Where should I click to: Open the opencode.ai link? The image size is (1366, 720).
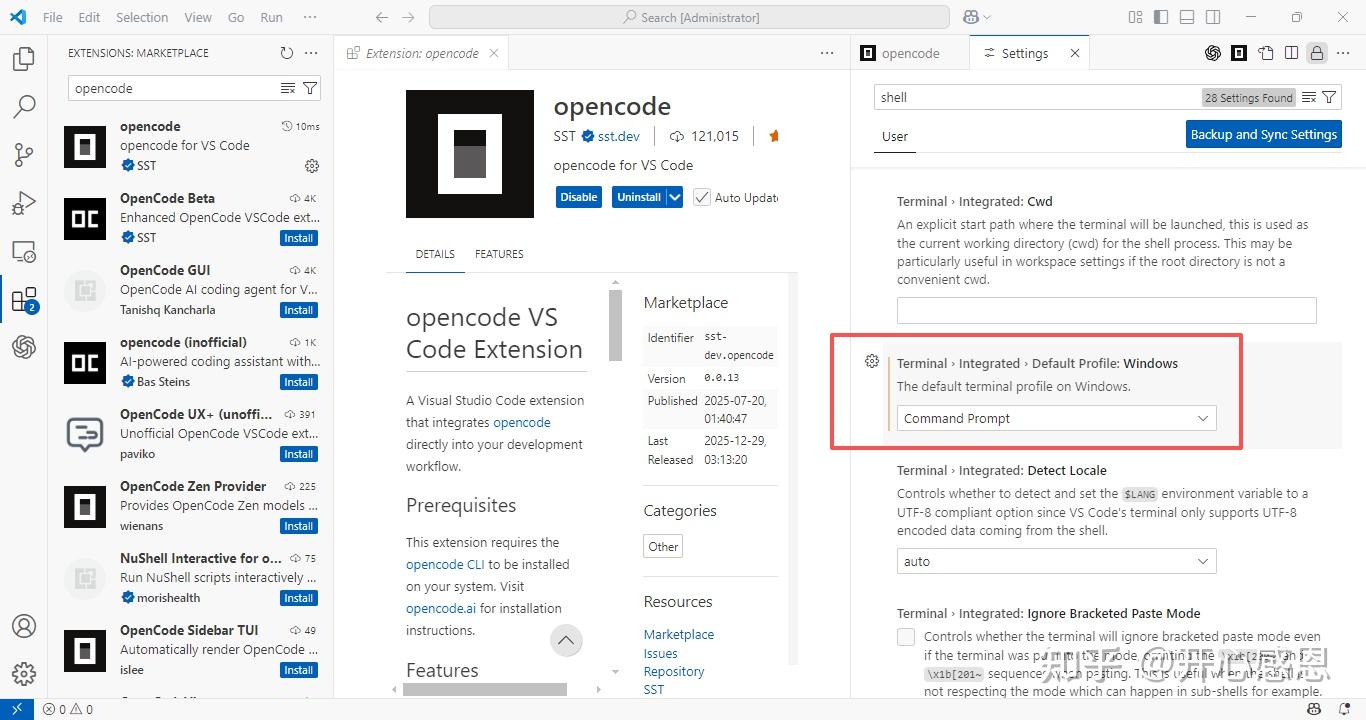coord(441,608)
